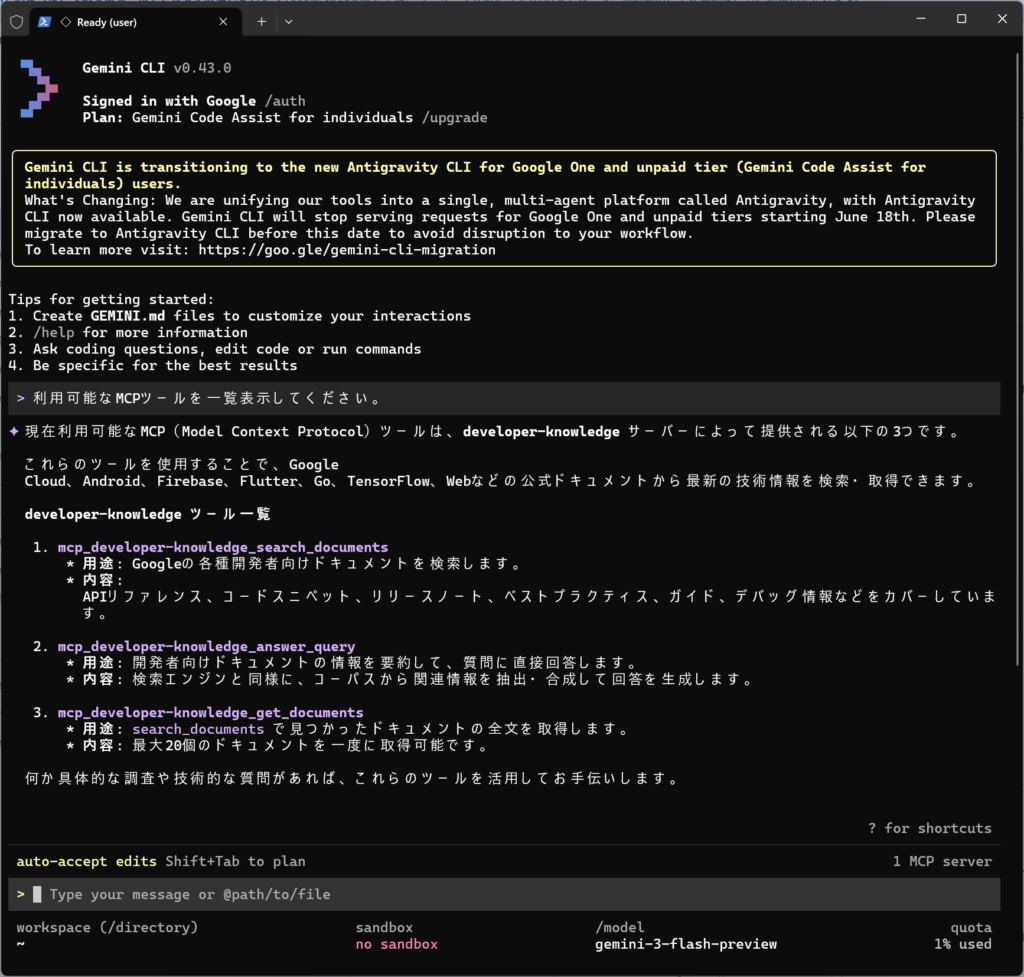
Task: Close the 'Ready (user)' tab
Action: point(223,22)
